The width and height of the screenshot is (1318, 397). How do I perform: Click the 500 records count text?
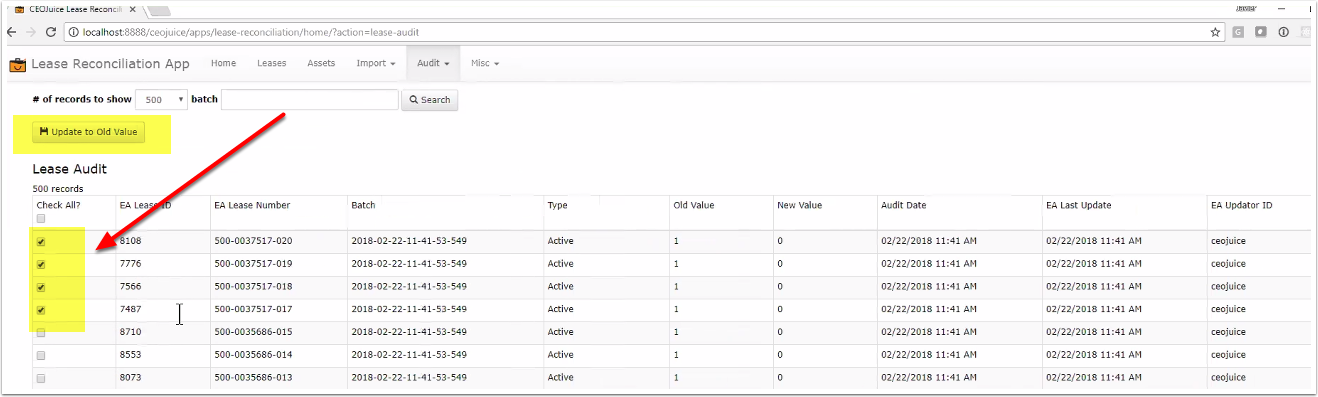coord(58,188)
